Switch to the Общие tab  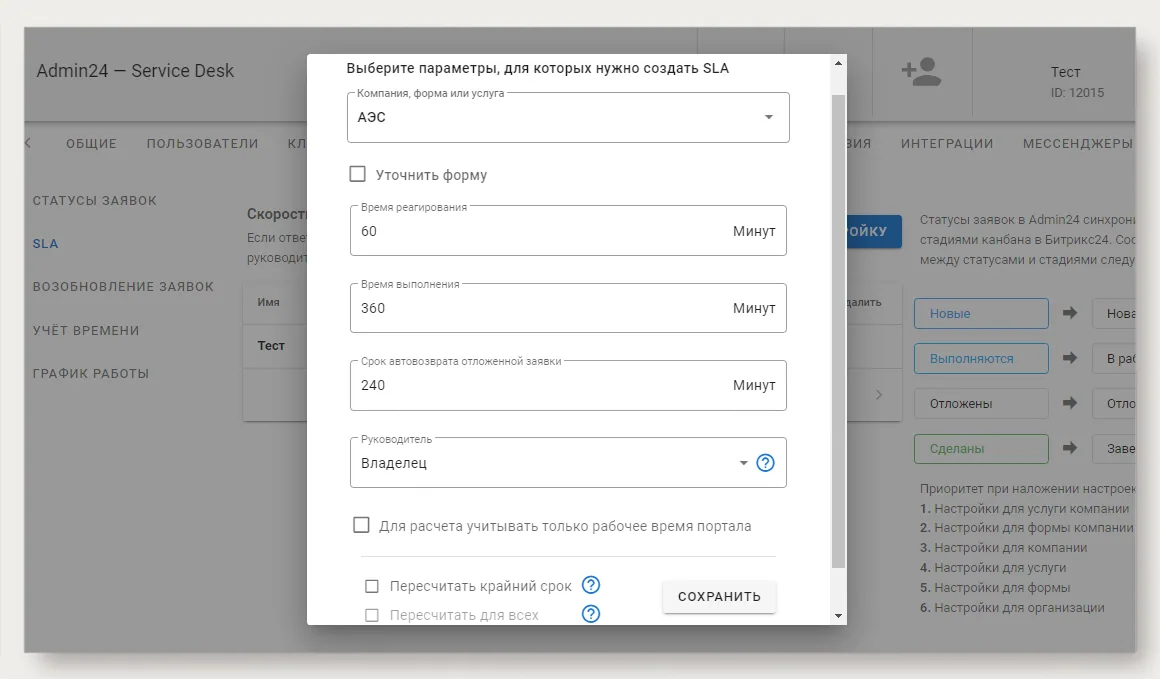92,143
